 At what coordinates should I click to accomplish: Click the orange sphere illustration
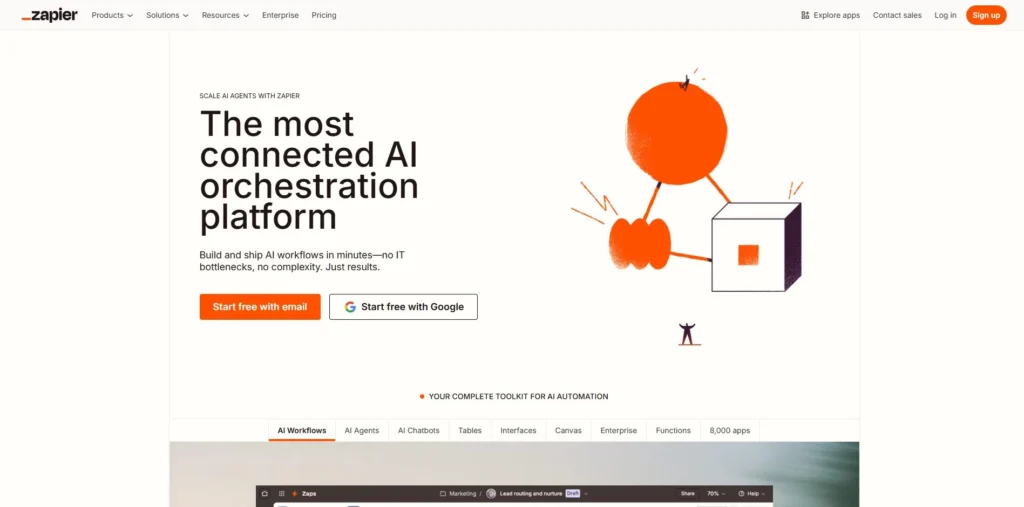pos(676,133)
